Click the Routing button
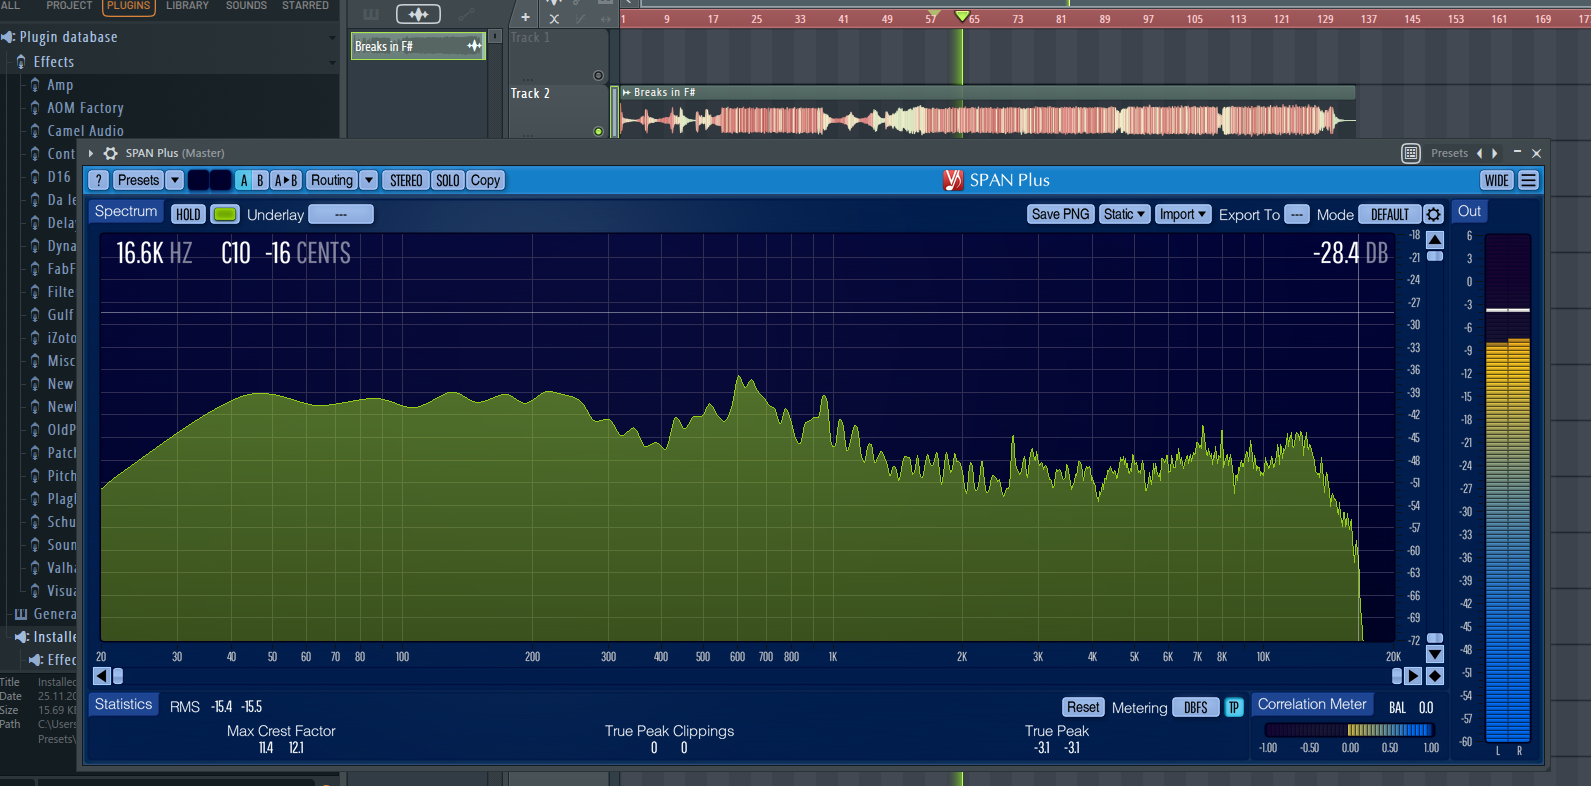This screenshot has width=1591, height=786. click(x=331, y=180)
